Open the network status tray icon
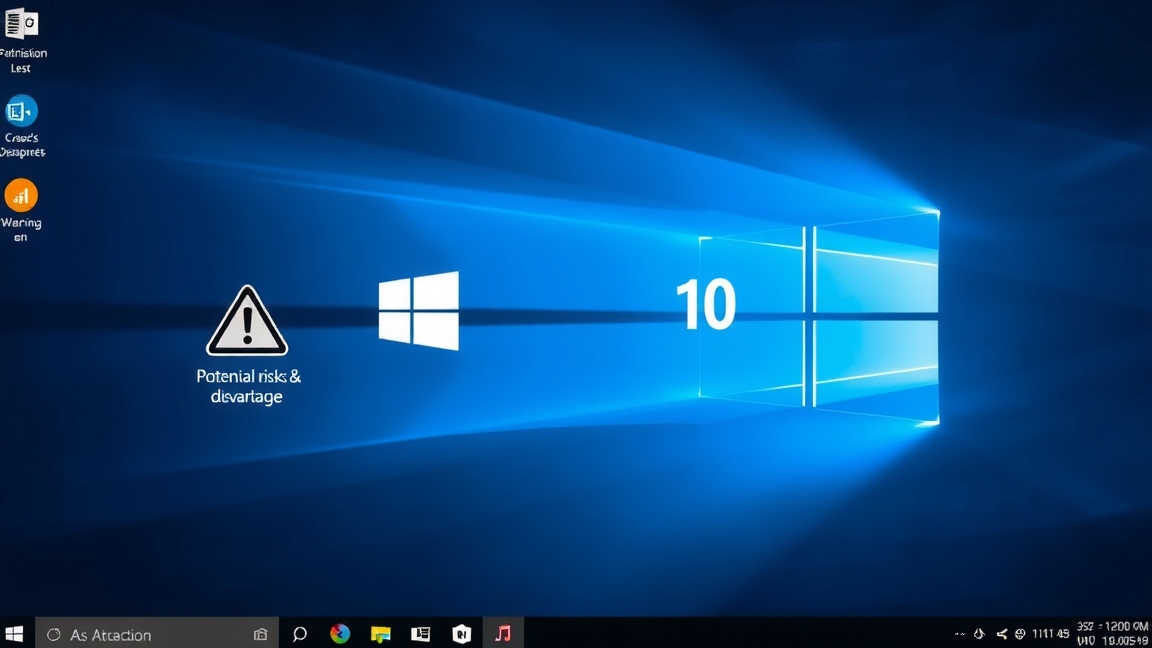The height and width of the screenshot is (648, 1152). point(1002,633)
